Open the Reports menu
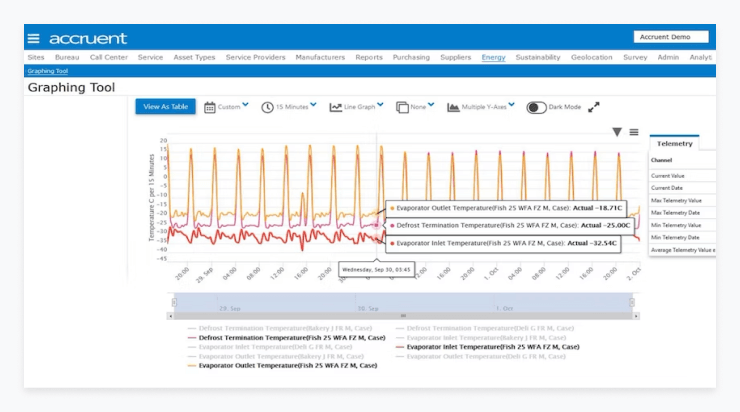 (x=369, y=57)
